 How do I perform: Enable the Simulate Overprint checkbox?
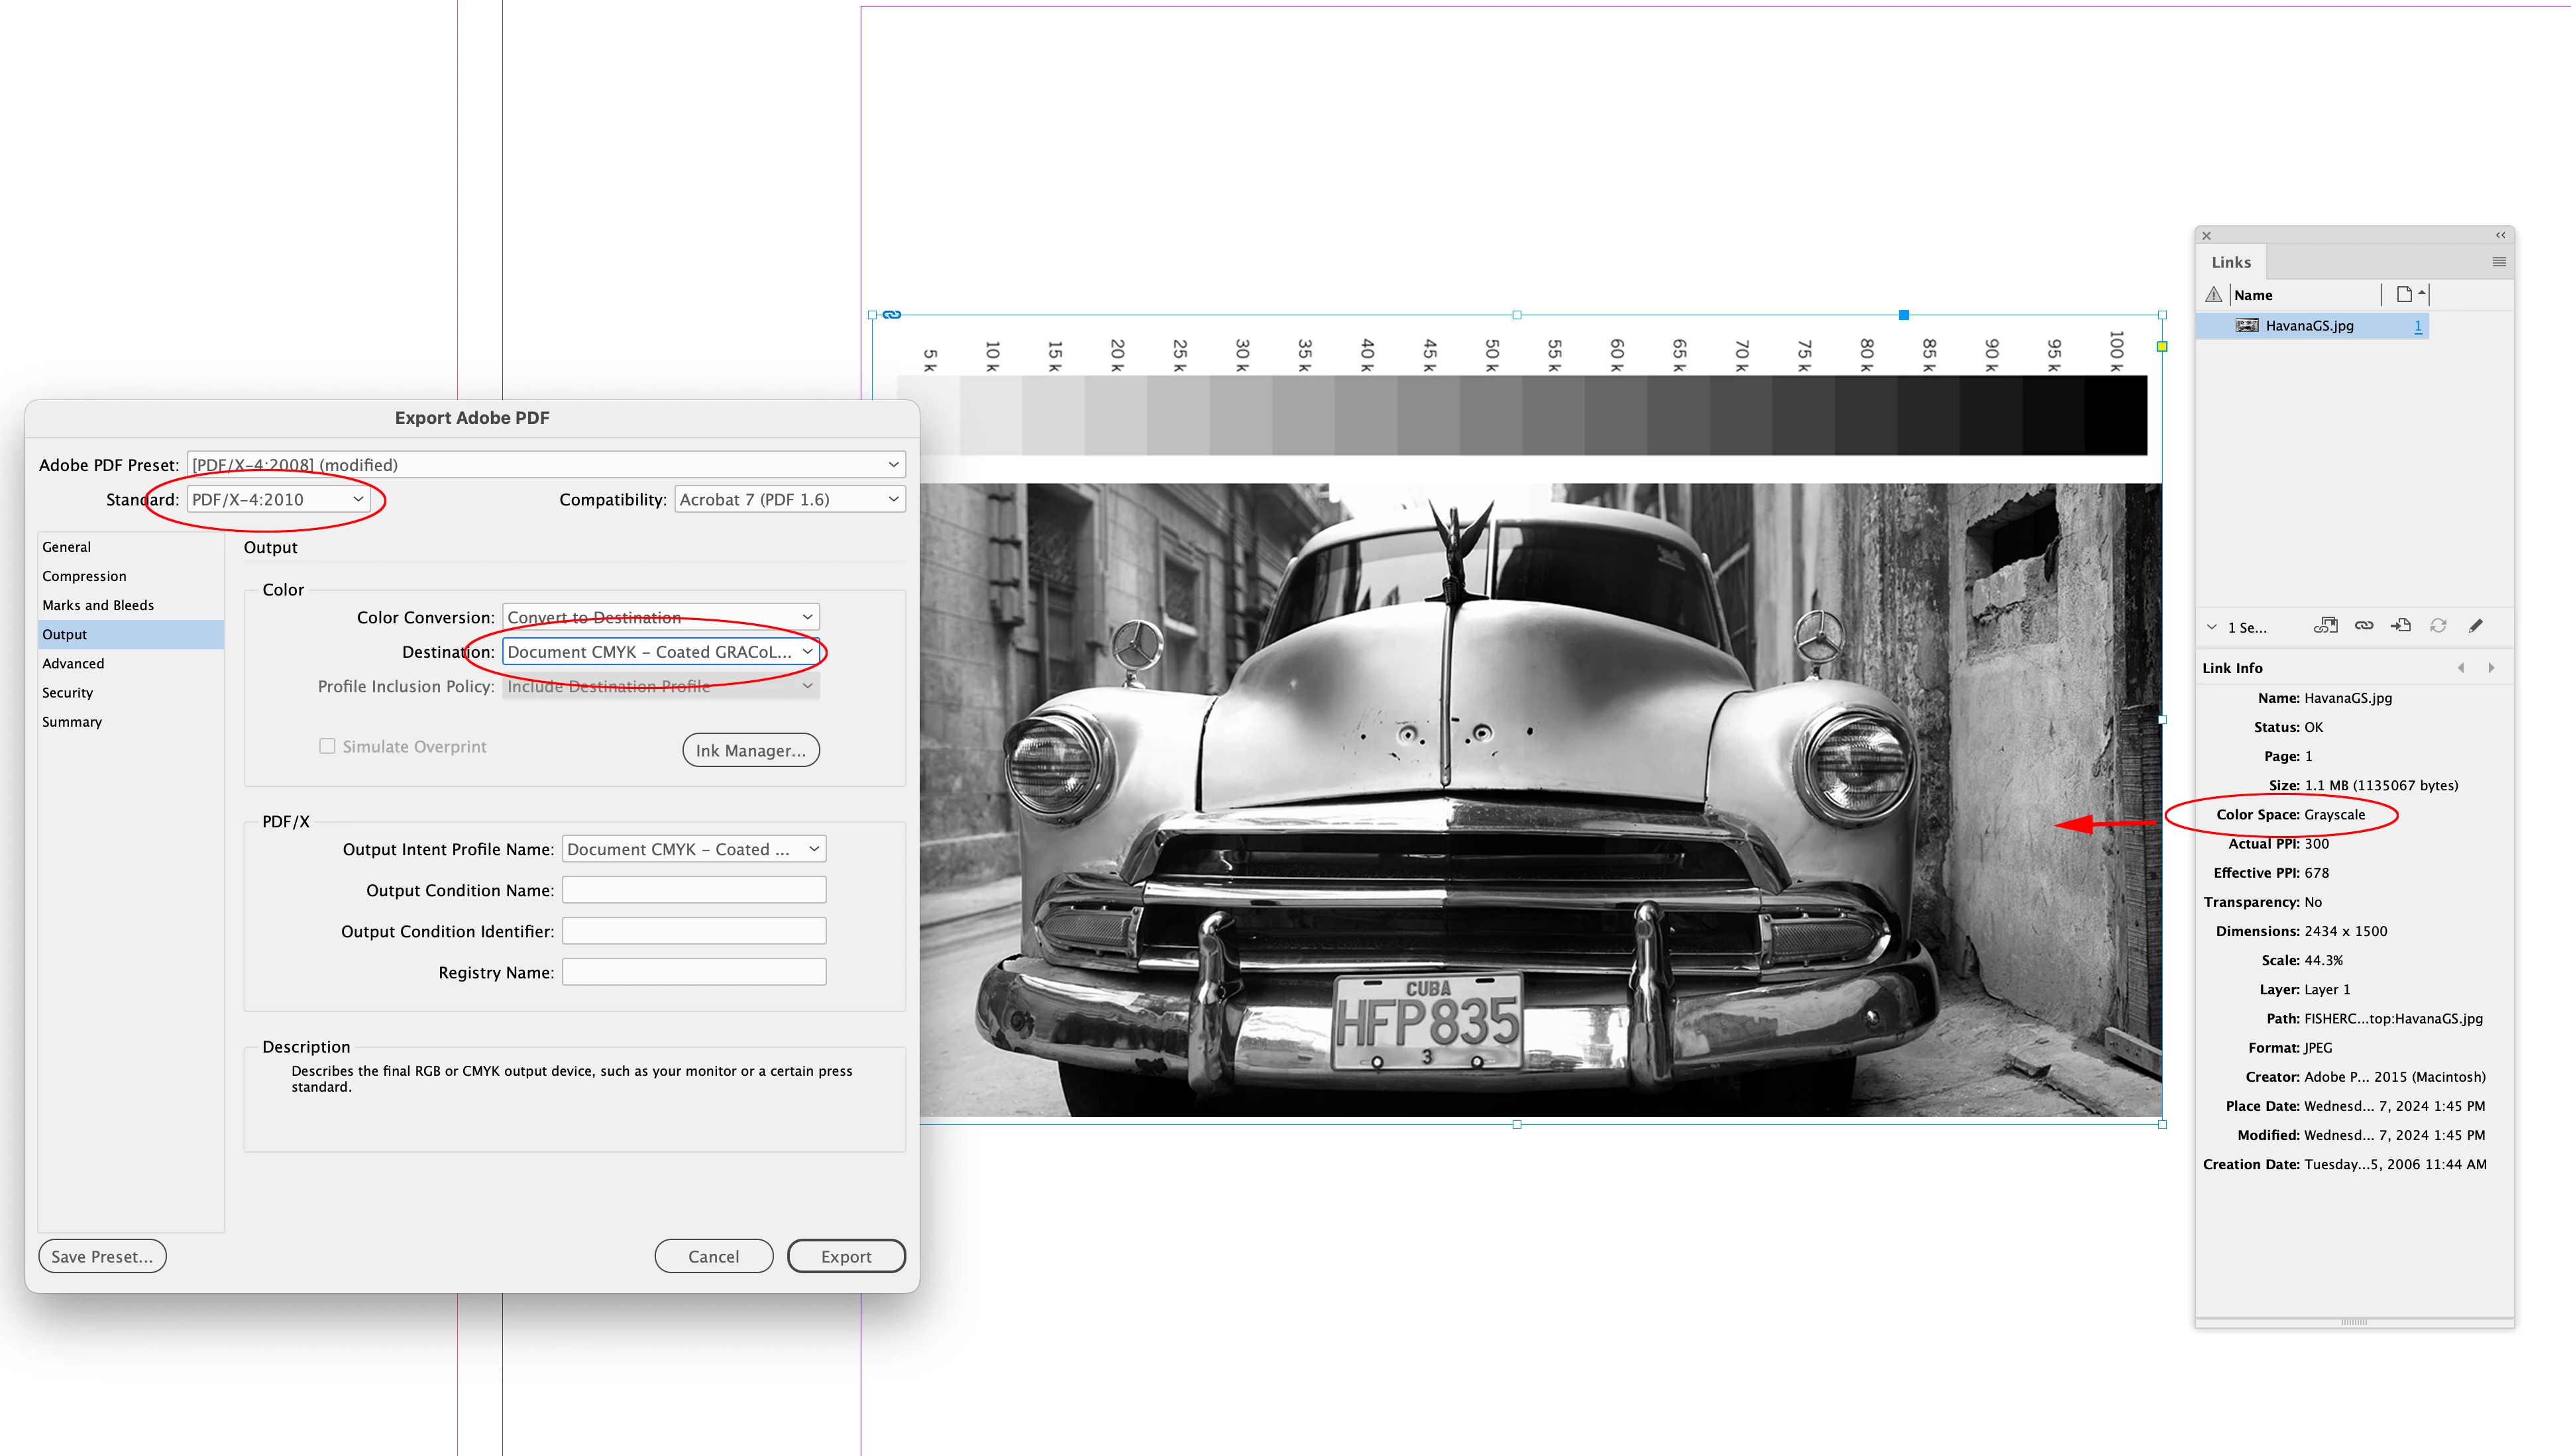point(327,746)
